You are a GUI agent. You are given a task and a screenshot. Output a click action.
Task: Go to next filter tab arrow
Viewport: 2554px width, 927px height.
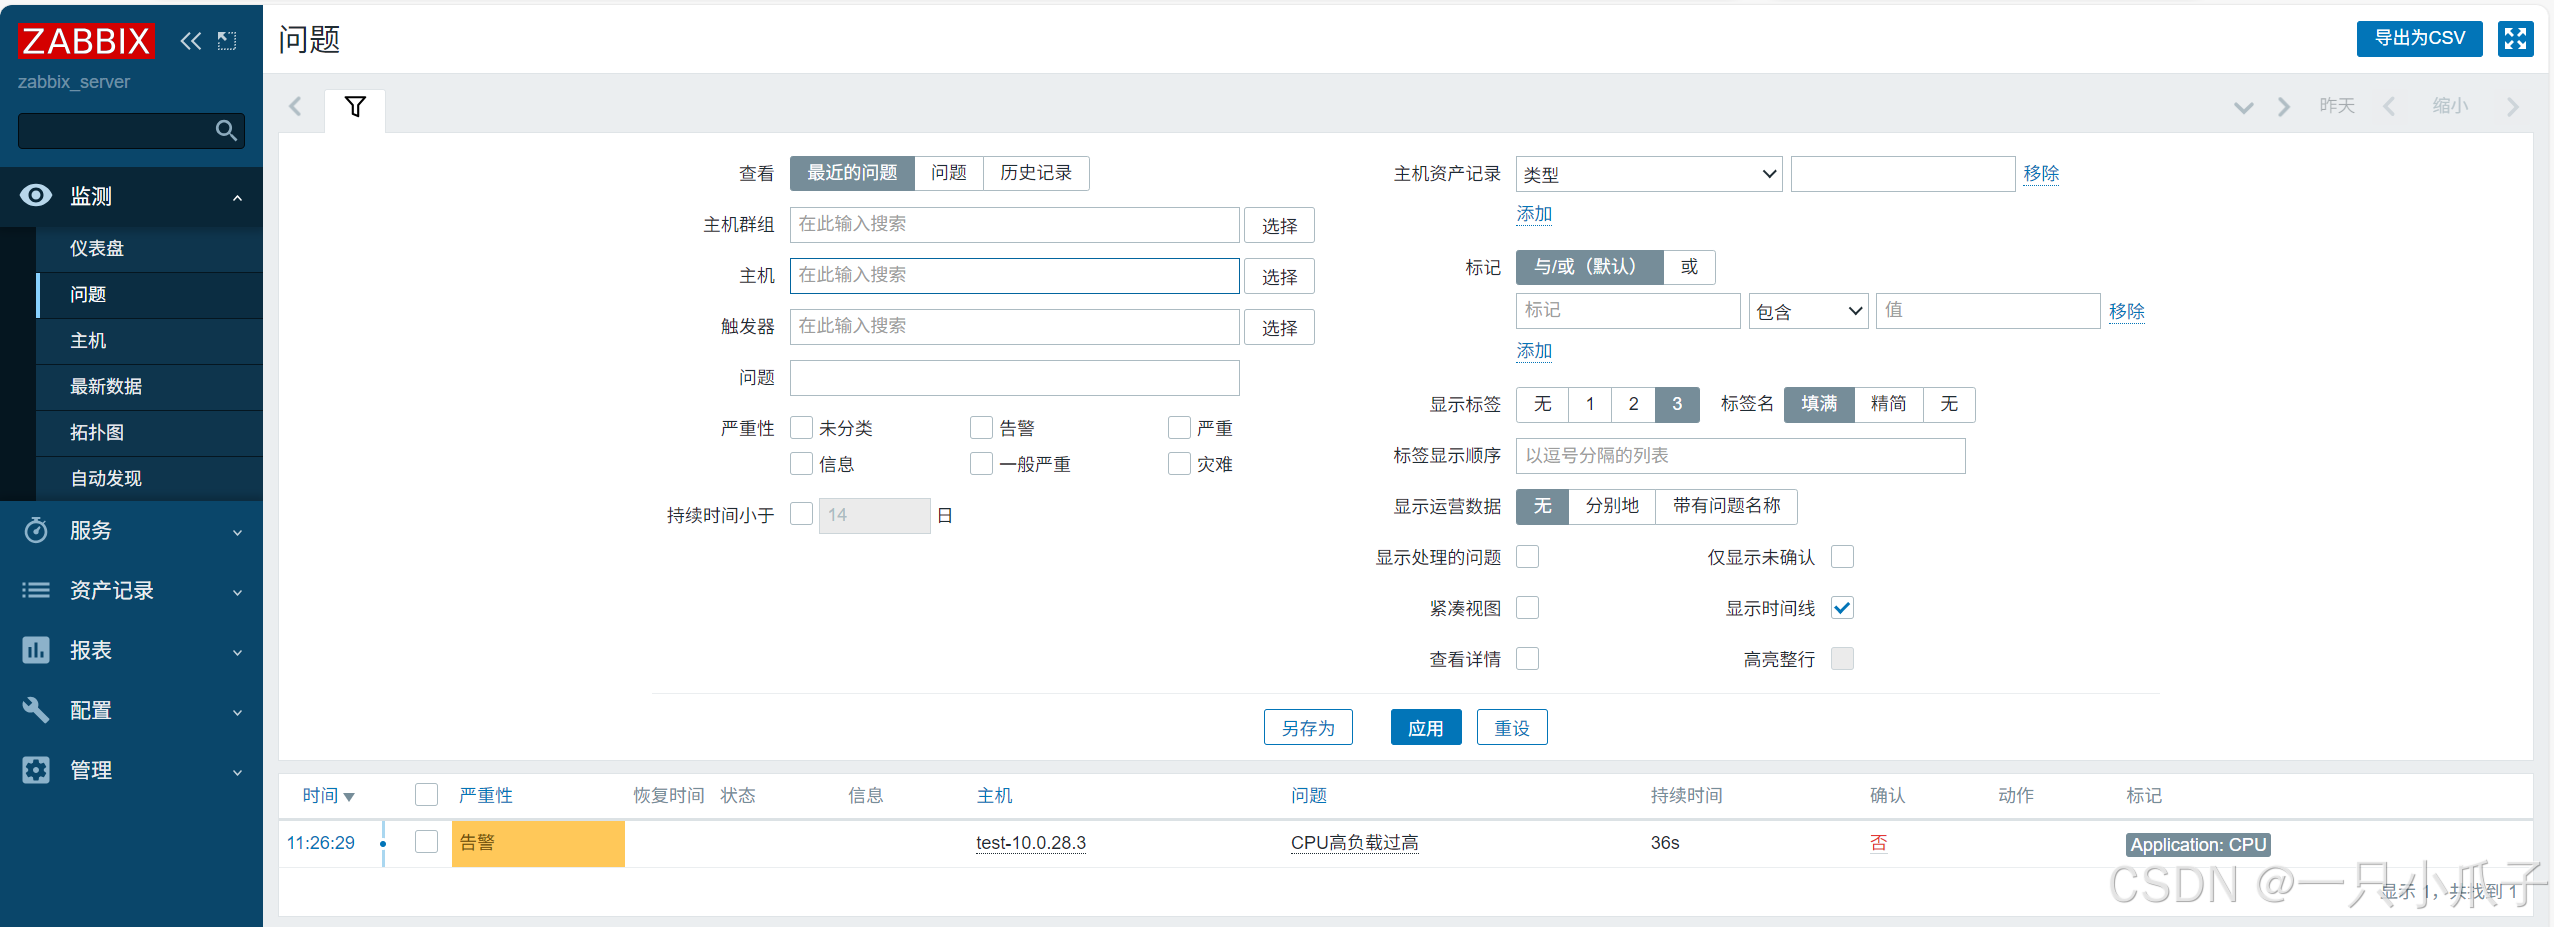point(2284,107)
